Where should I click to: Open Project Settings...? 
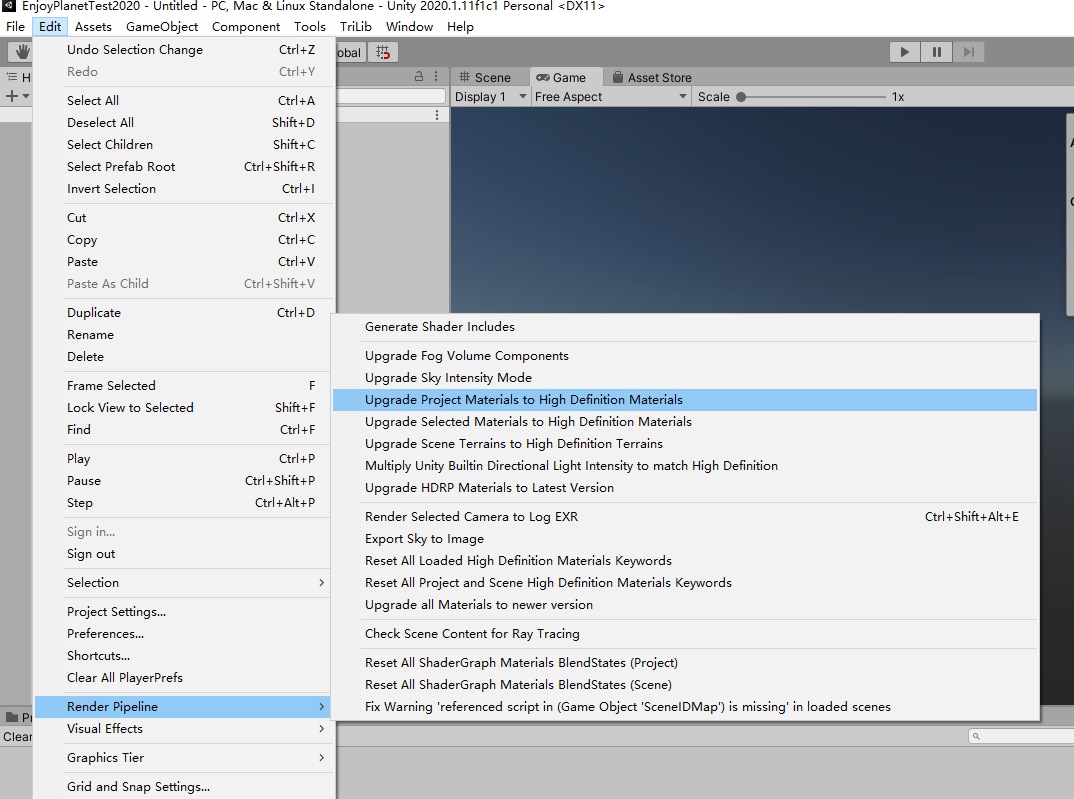(185, 611)
